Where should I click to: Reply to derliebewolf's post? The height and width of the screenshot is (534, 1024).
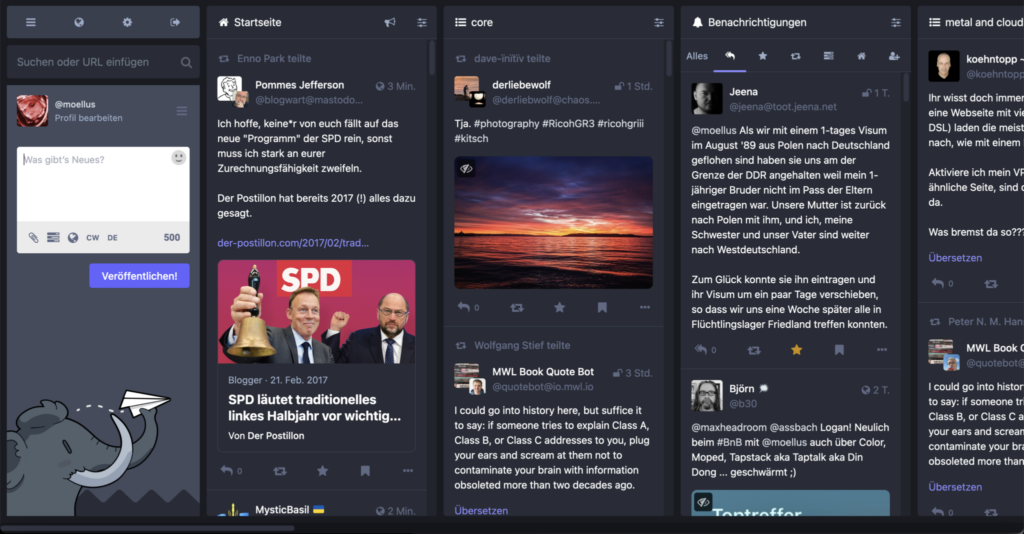(x=464, y=307)
